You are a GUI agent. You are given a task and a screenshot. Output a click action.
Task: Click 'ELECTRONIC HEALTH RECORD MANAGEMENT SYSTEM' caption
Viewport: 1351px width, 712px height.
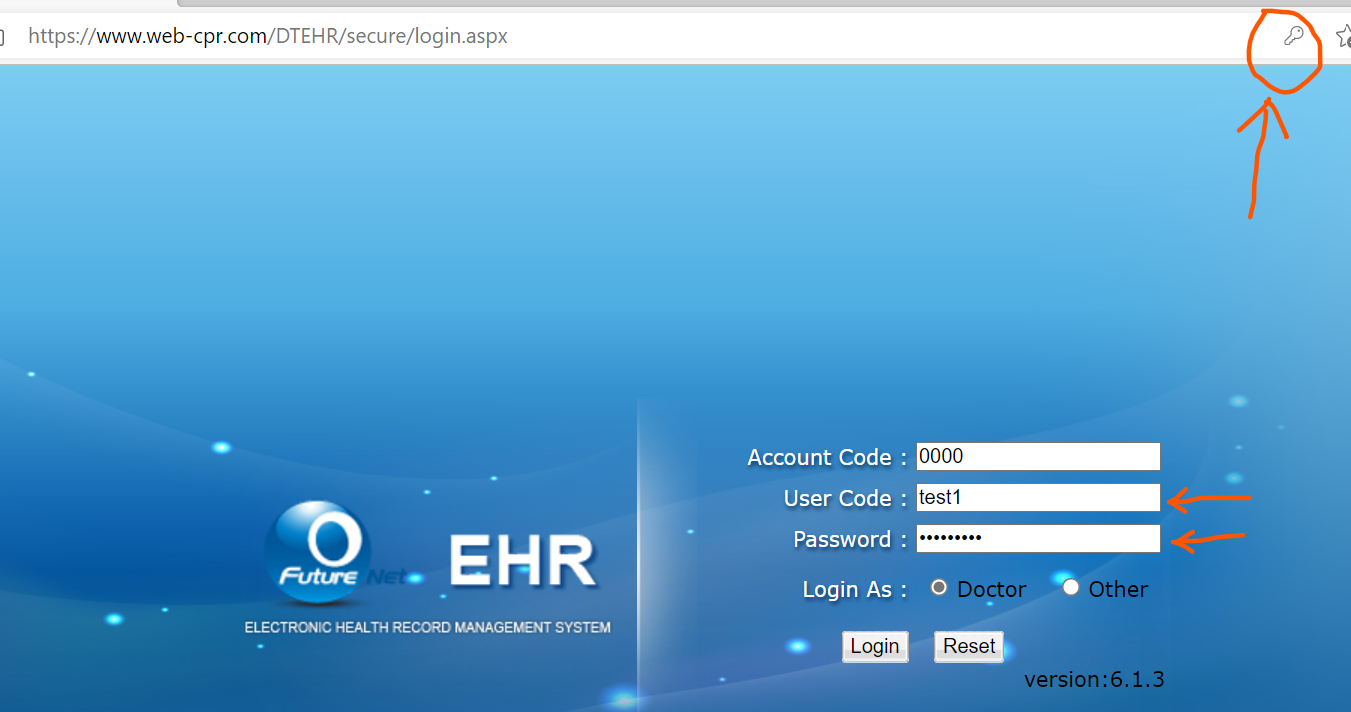[x=428, y=628]
